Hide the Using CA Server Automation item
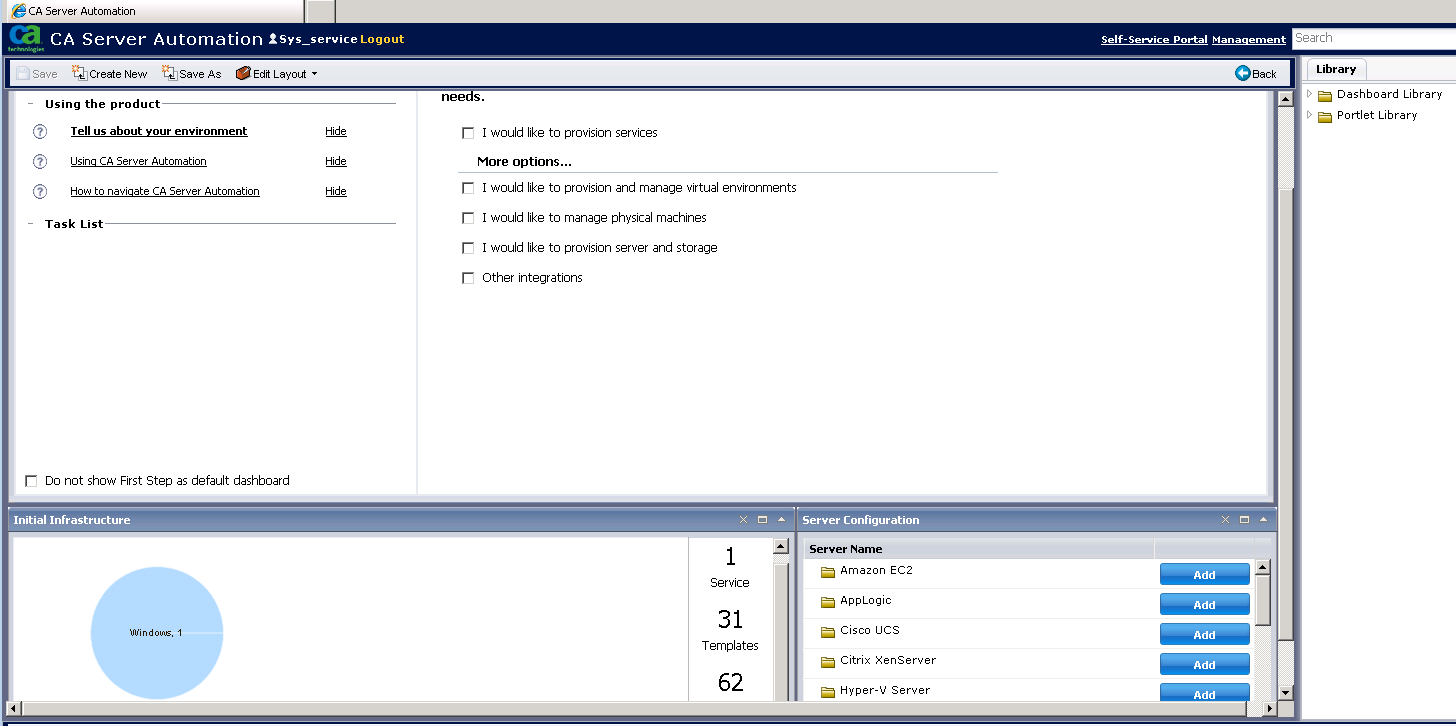The height and width of the screenshot is (726, 1456). [x=336, y=161]
